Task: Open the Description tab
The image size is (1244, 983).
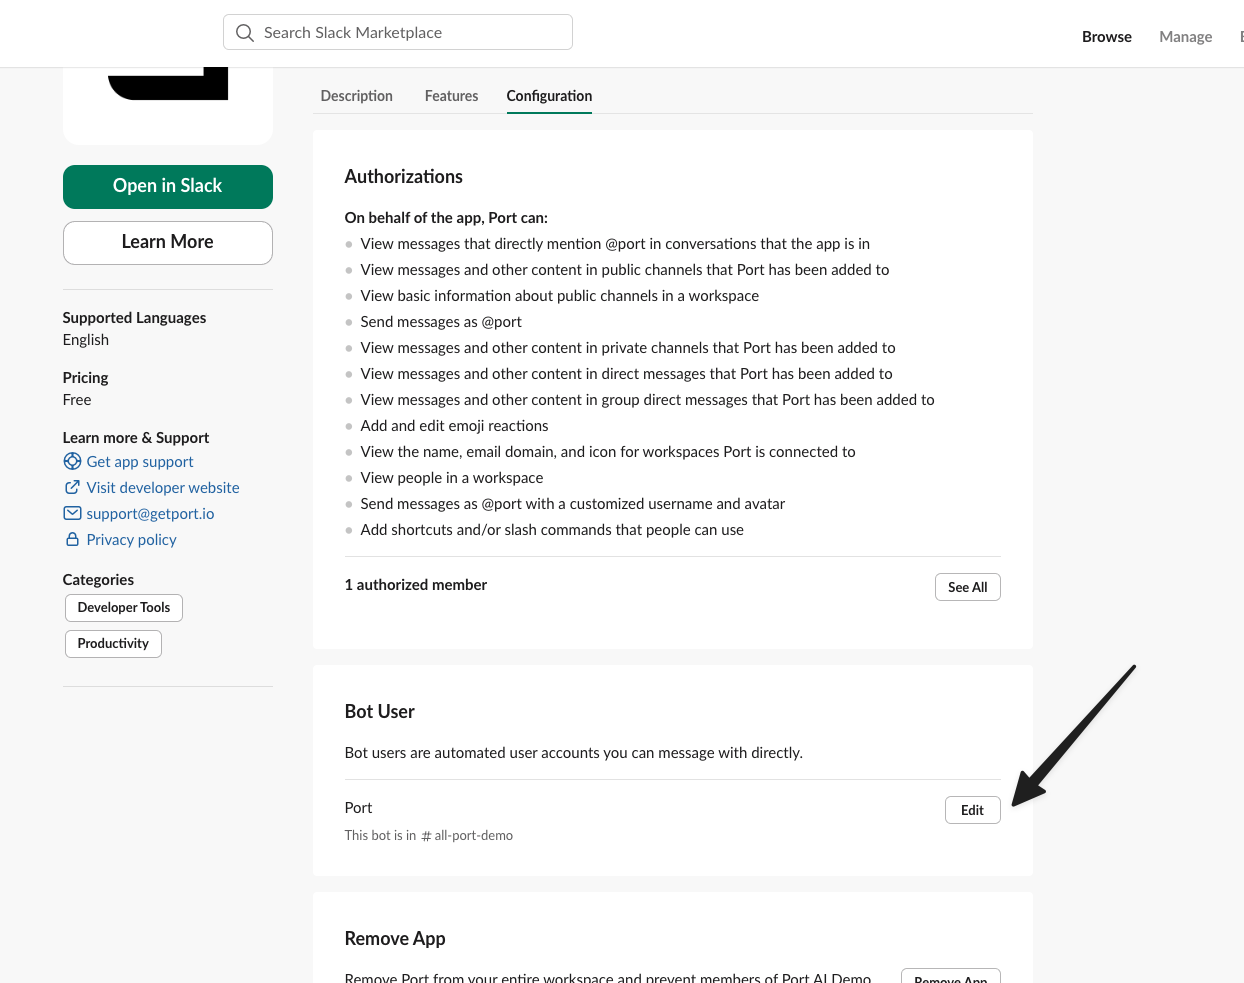Action: tap(356, 96)
